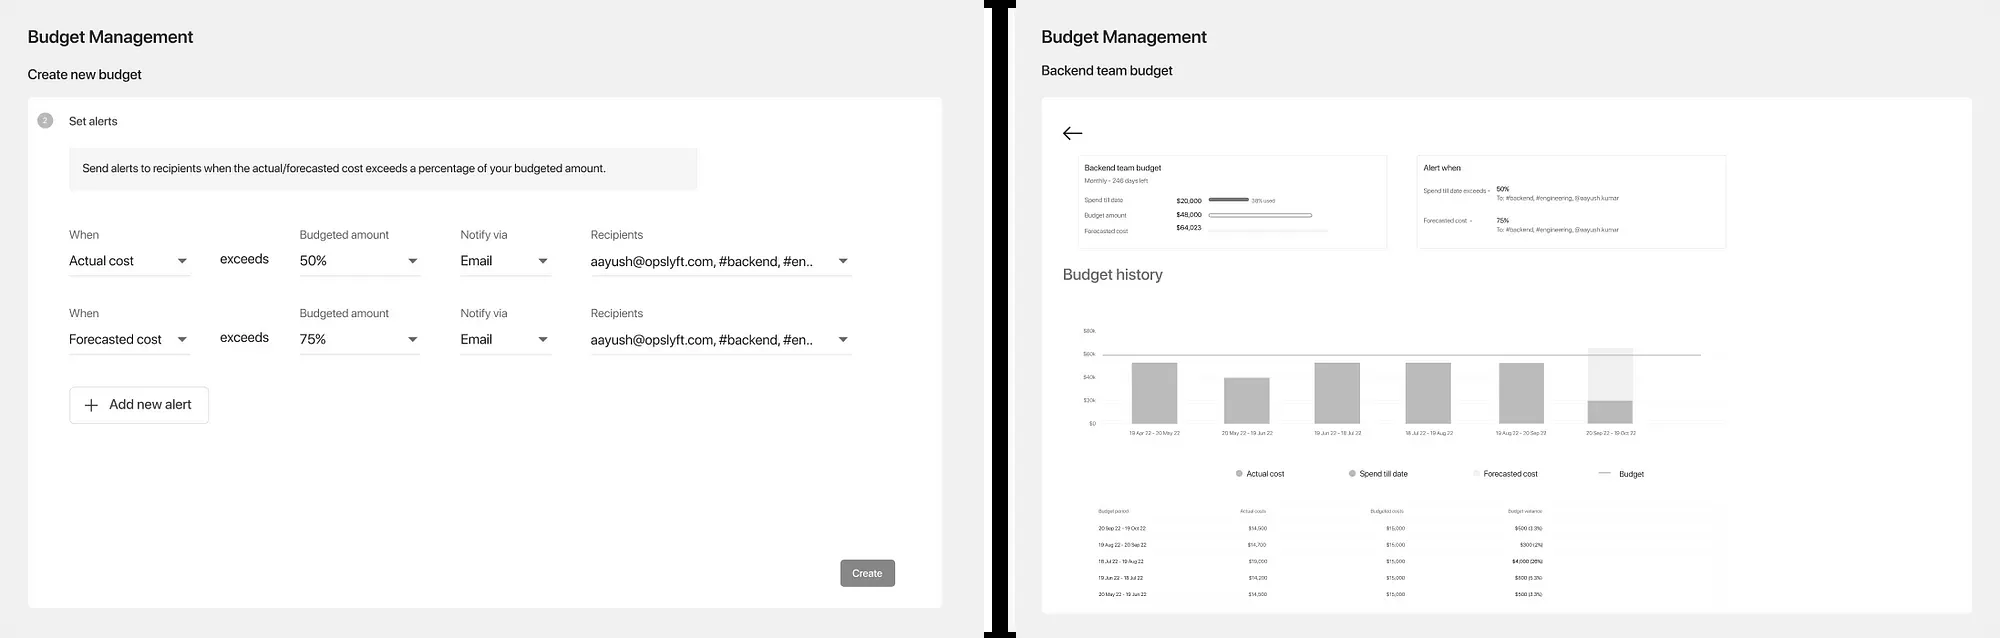This screenshot has width=2000, height=638.
Task: Click table row 20 Sep 22 - 19 Oct 22
Action: (1320, 528)
